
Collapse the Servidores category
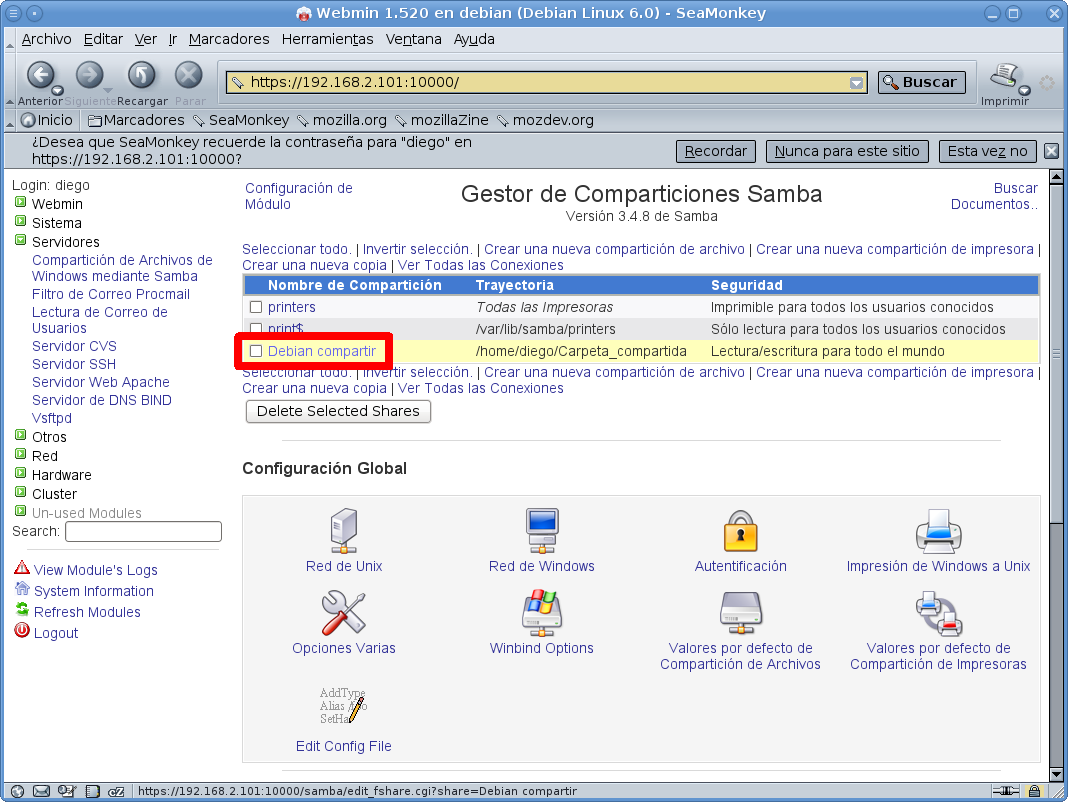pos(20,241)
